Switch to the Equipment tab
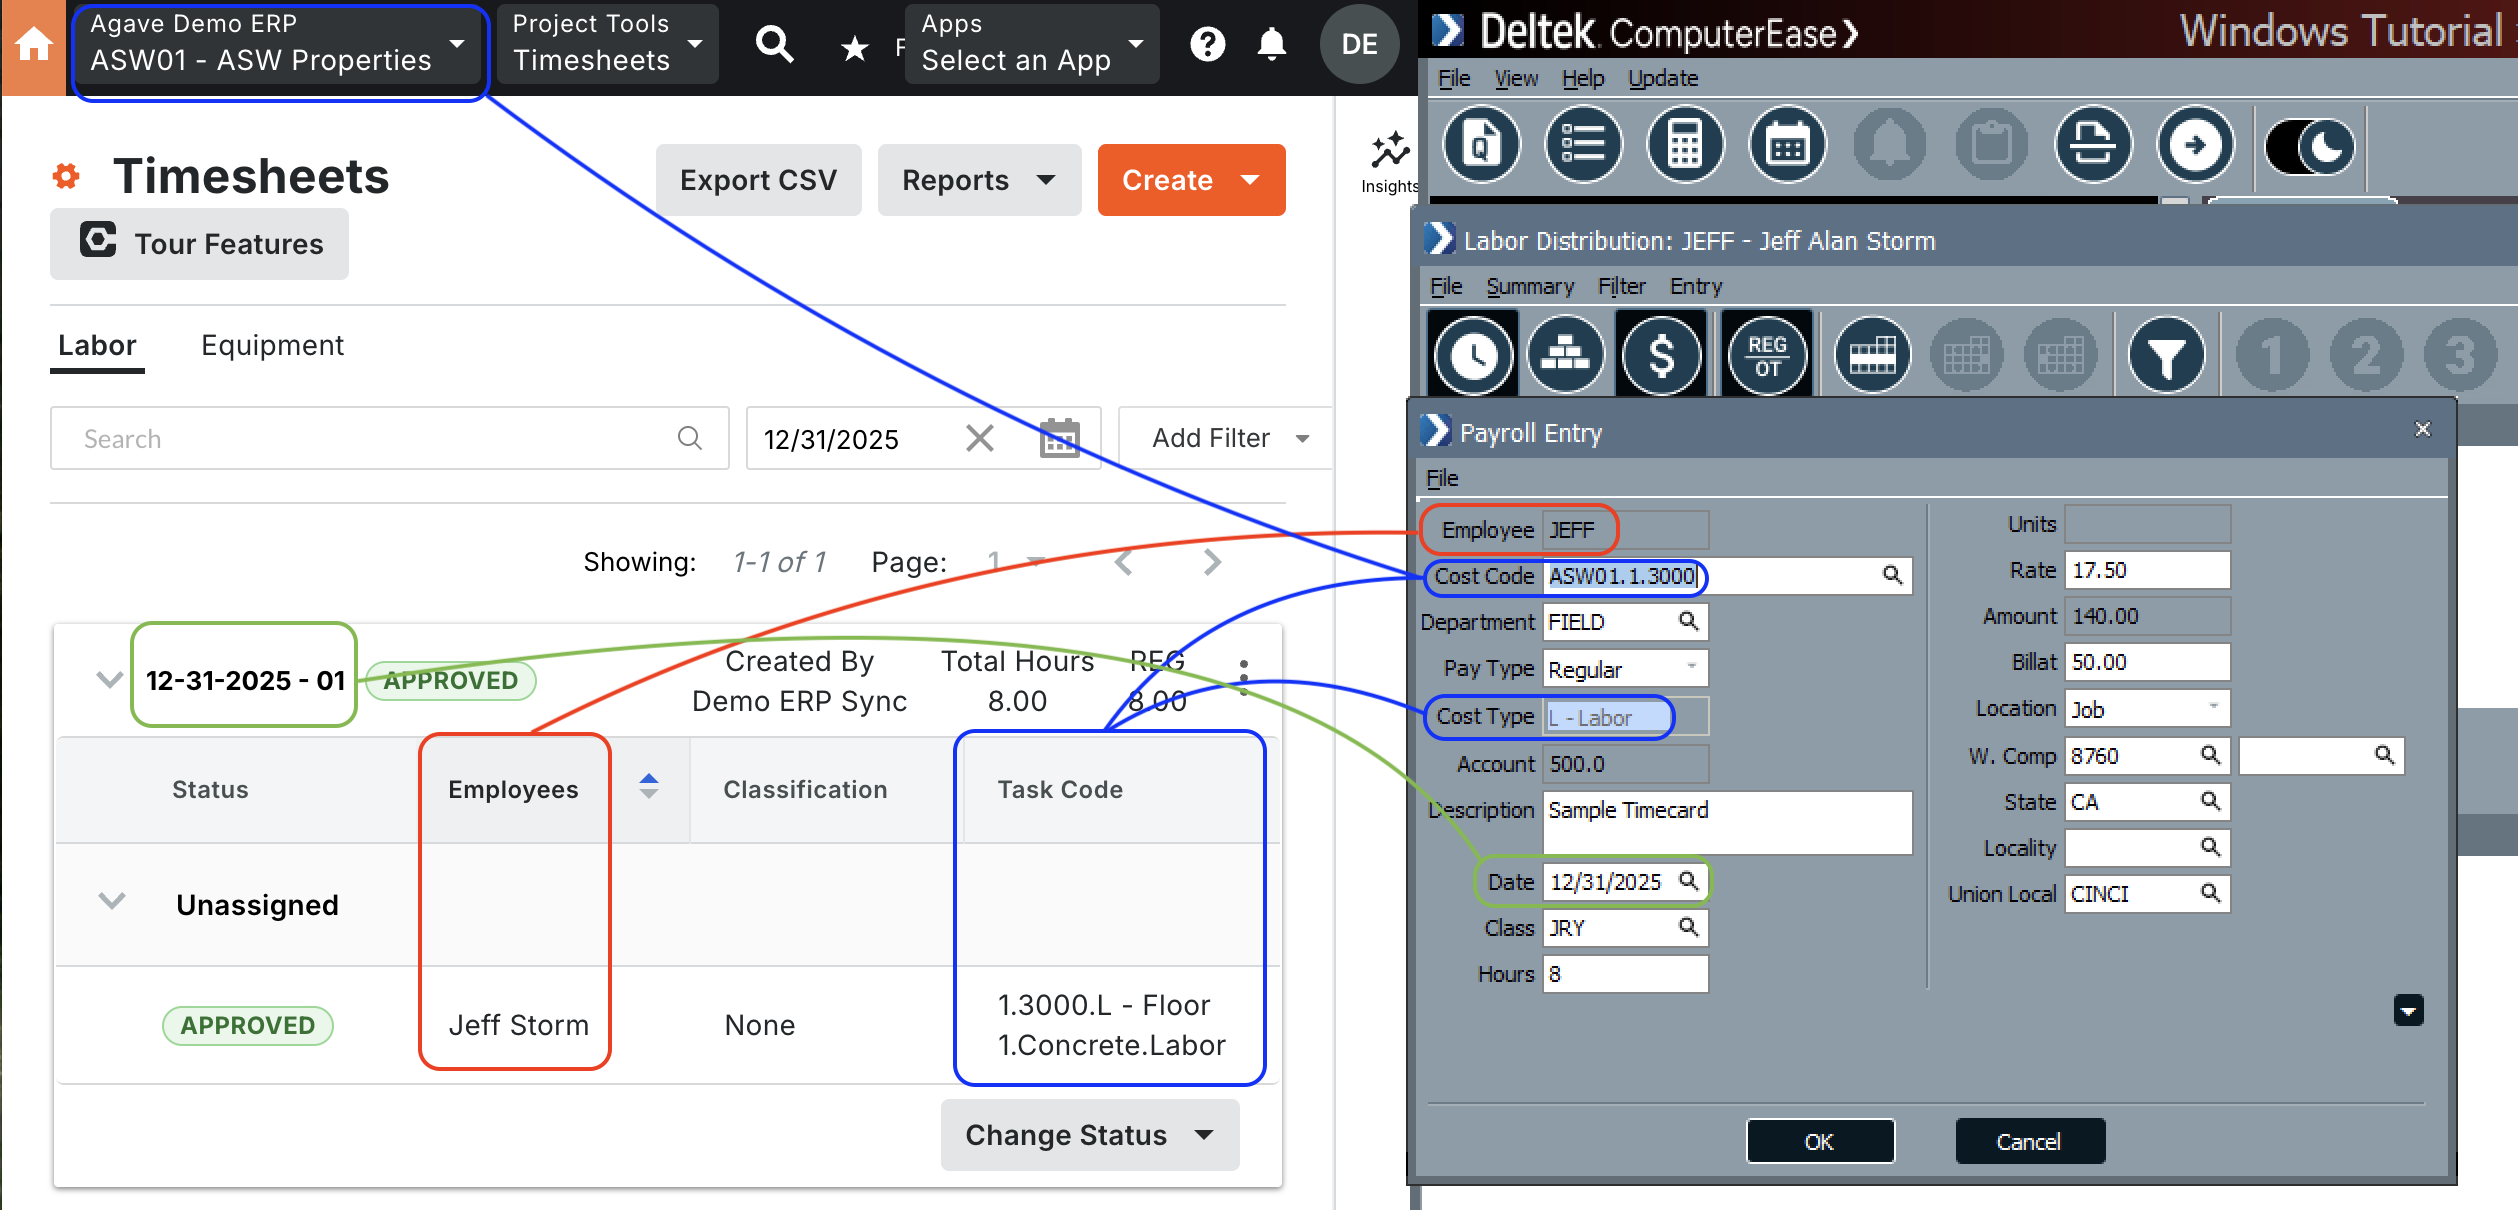Image resolution: width=2518 pixels, height=1210 pixels. 271,345
